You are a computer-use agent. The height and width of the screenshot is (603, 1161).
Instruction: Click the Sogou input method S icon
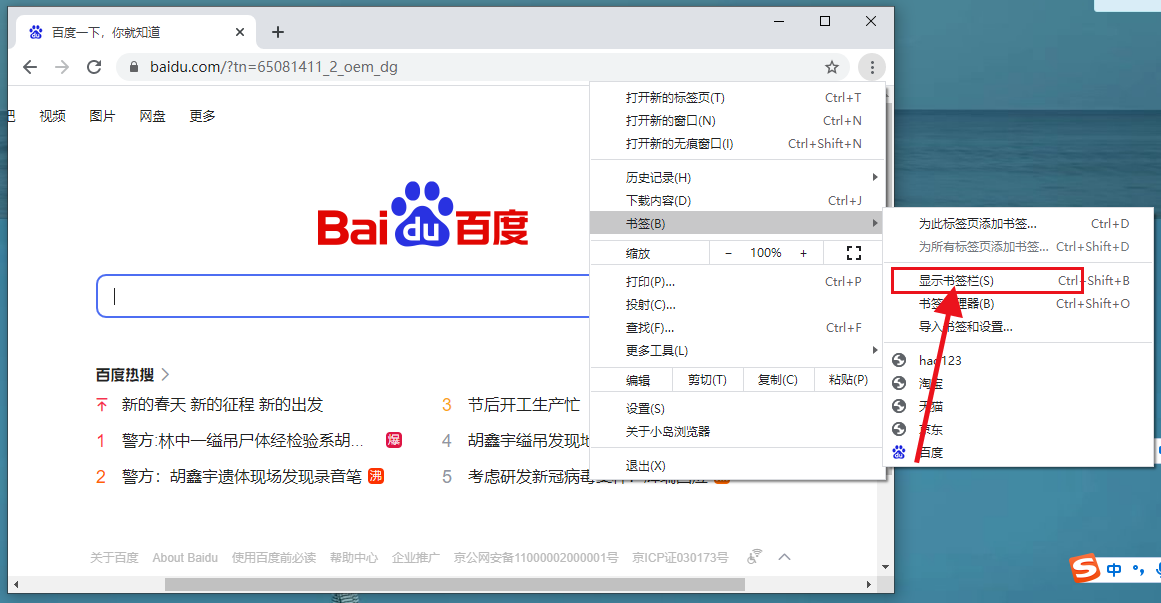tap(1084, 568)
